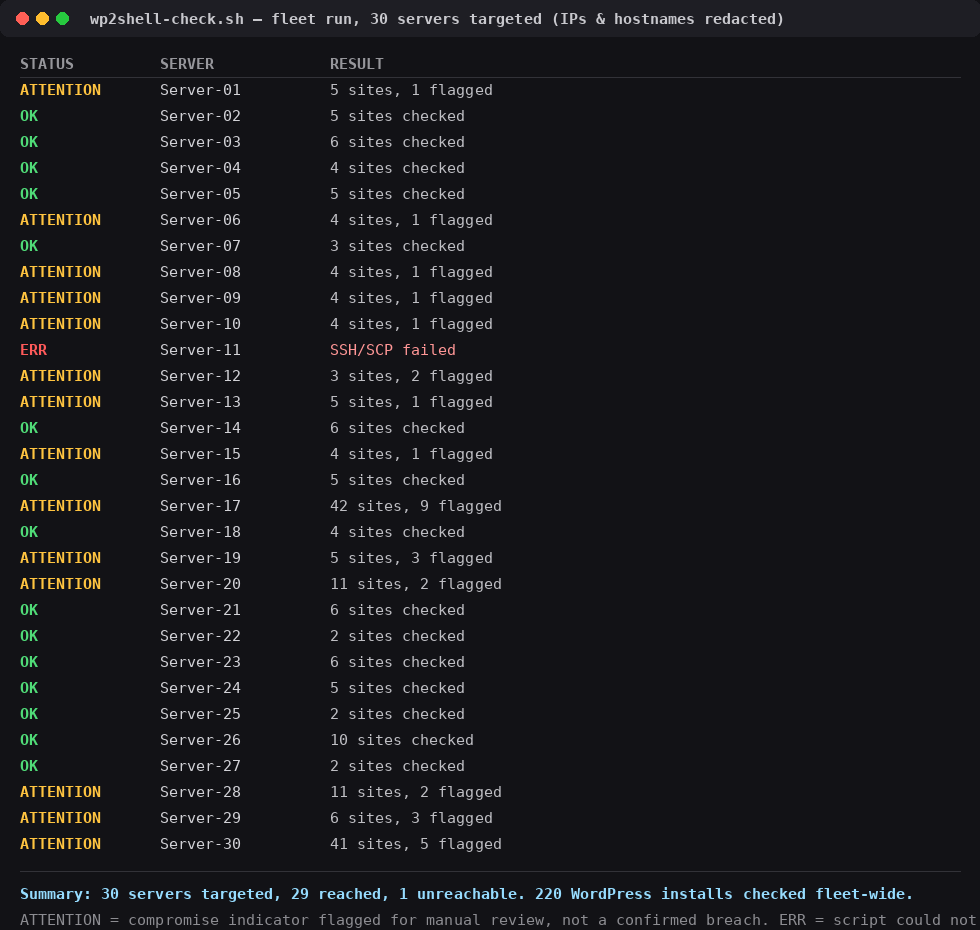Select the Server-02 name
This screenshot has width=980, height=930.
click(200, 116)
